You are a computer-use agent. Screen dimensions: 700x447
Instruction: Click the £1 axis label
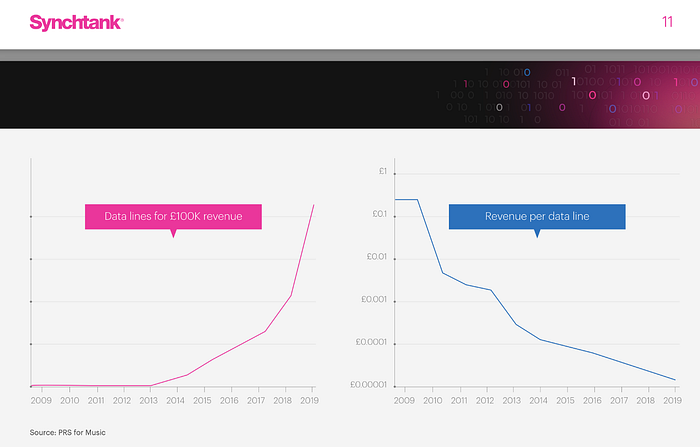click(383, 171)
